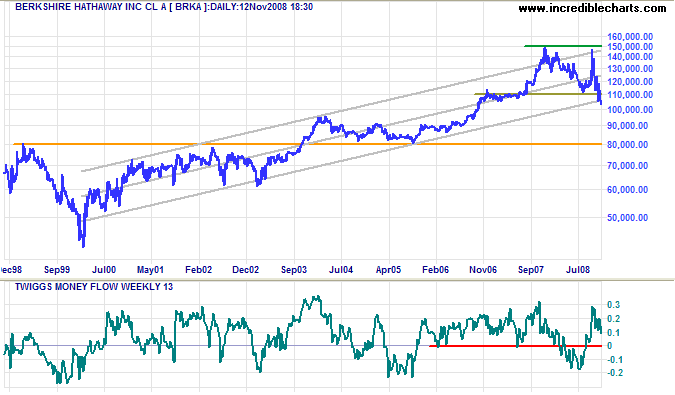This screenshot has width=675, height=395.
Task: Click the Jul04 date axis label
Action: point(341,270)
